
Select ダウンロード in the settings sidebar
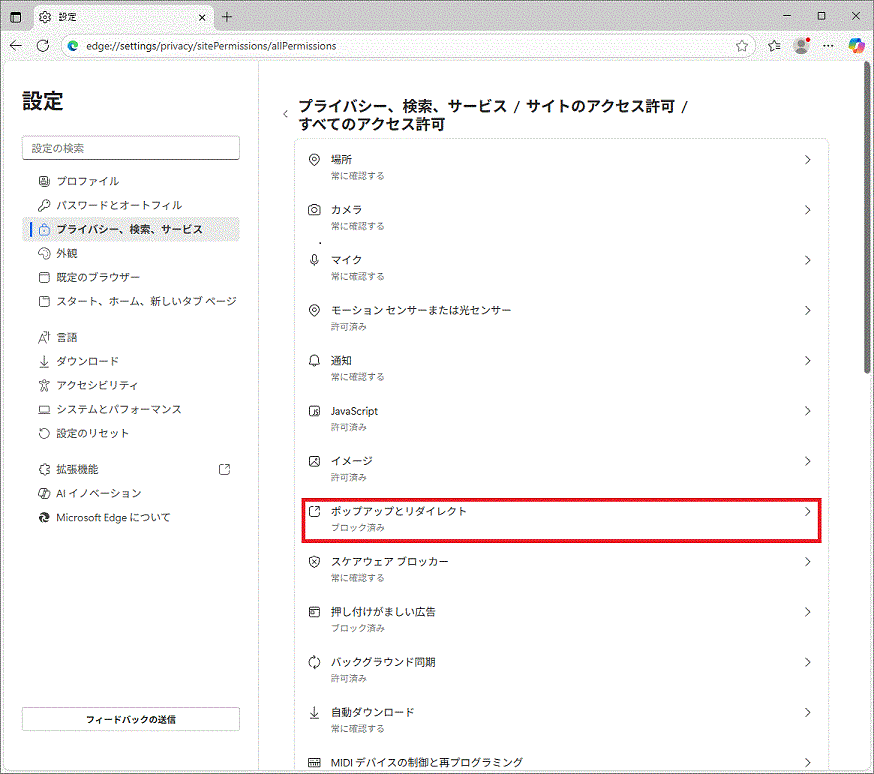[87, 361]
